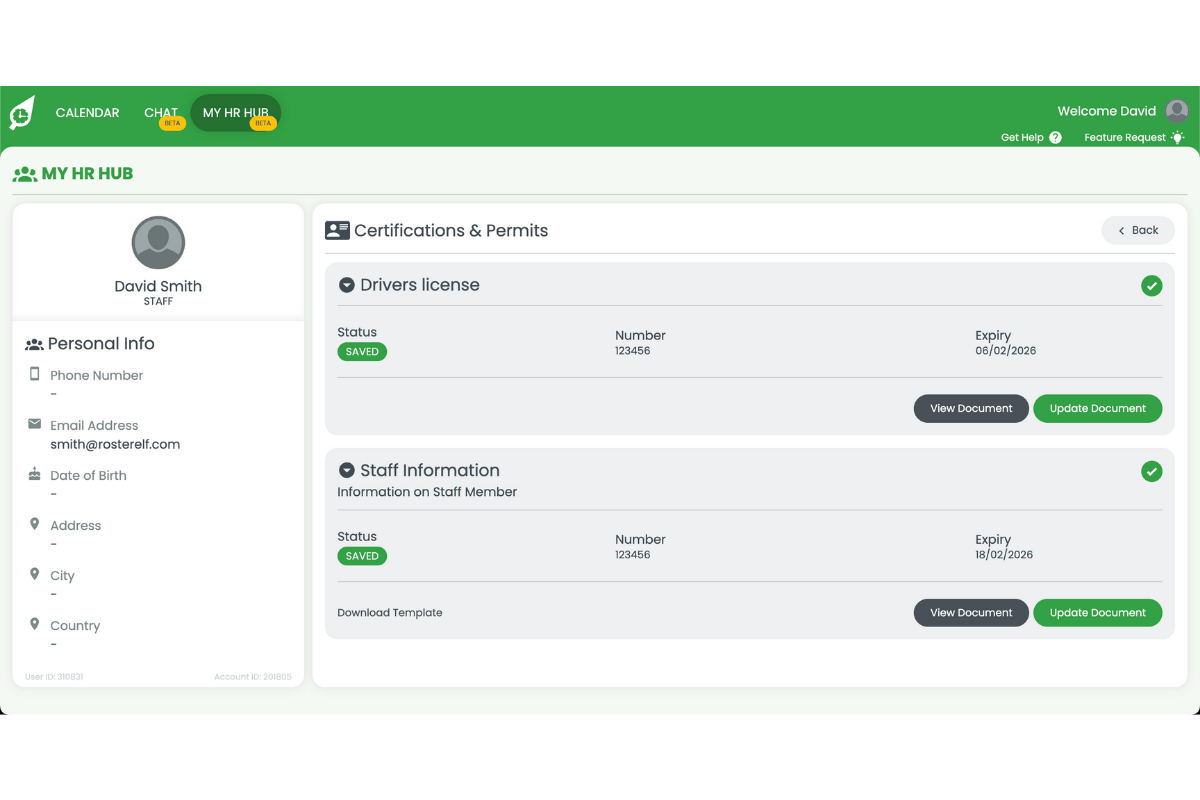The height and width of the screenshot is (800, 1200).
Task: Click the Email Address envelope icon
Action: (35, 424)
